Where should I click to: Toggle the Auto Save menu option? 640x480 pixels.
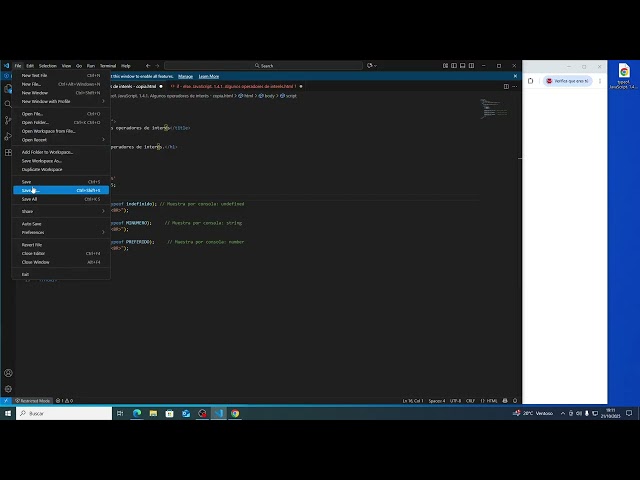[61, 224]
